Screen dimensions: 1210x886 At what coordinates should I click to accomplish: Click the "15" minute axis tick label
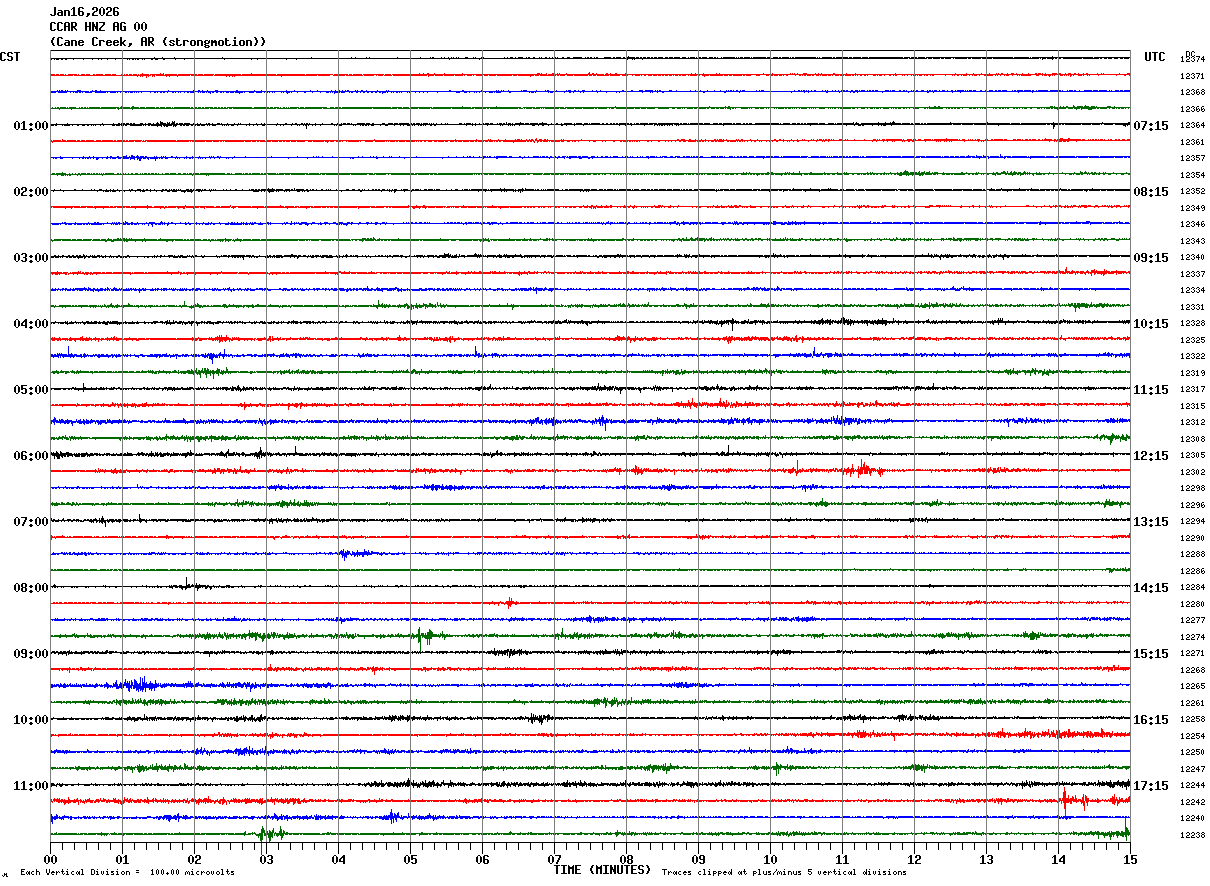coord(1130,859)
